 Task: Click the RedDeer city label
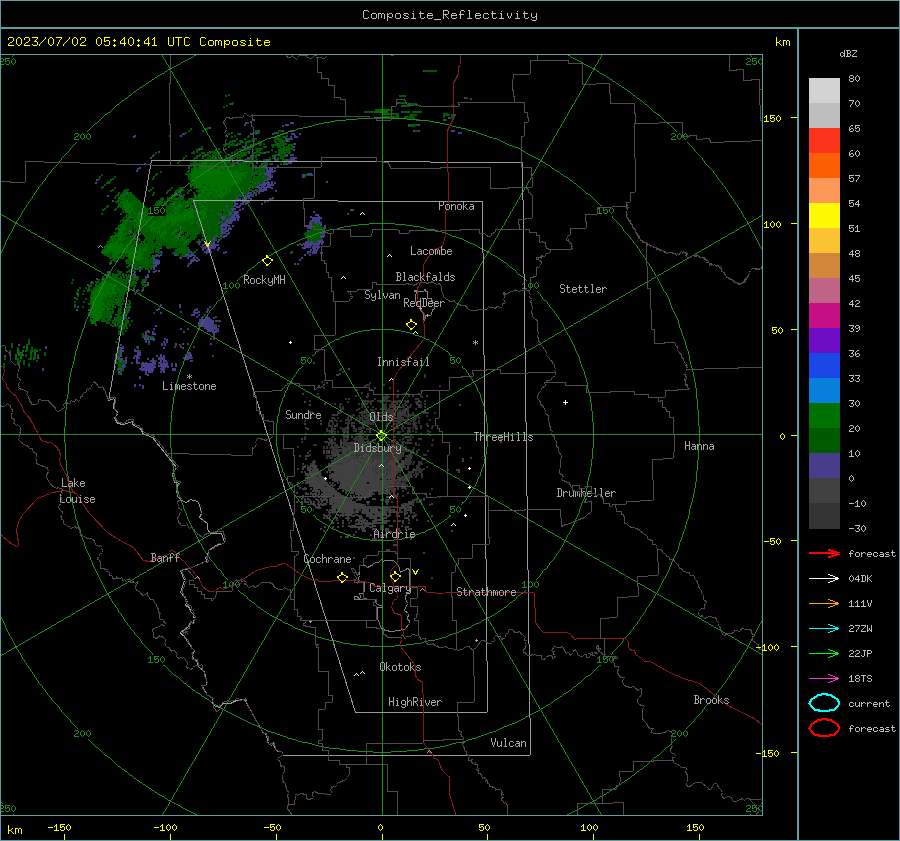424,303
